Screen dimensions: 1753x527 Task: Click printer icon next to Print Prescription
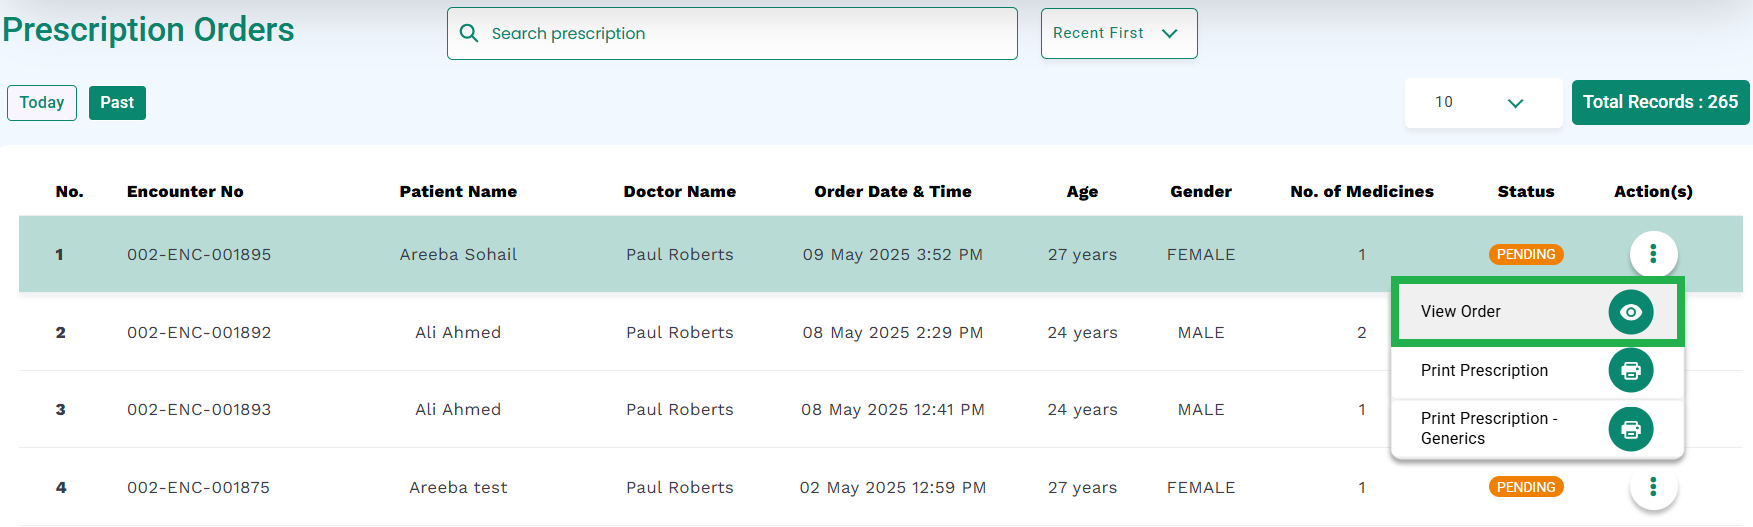[x=1630, y=371]
